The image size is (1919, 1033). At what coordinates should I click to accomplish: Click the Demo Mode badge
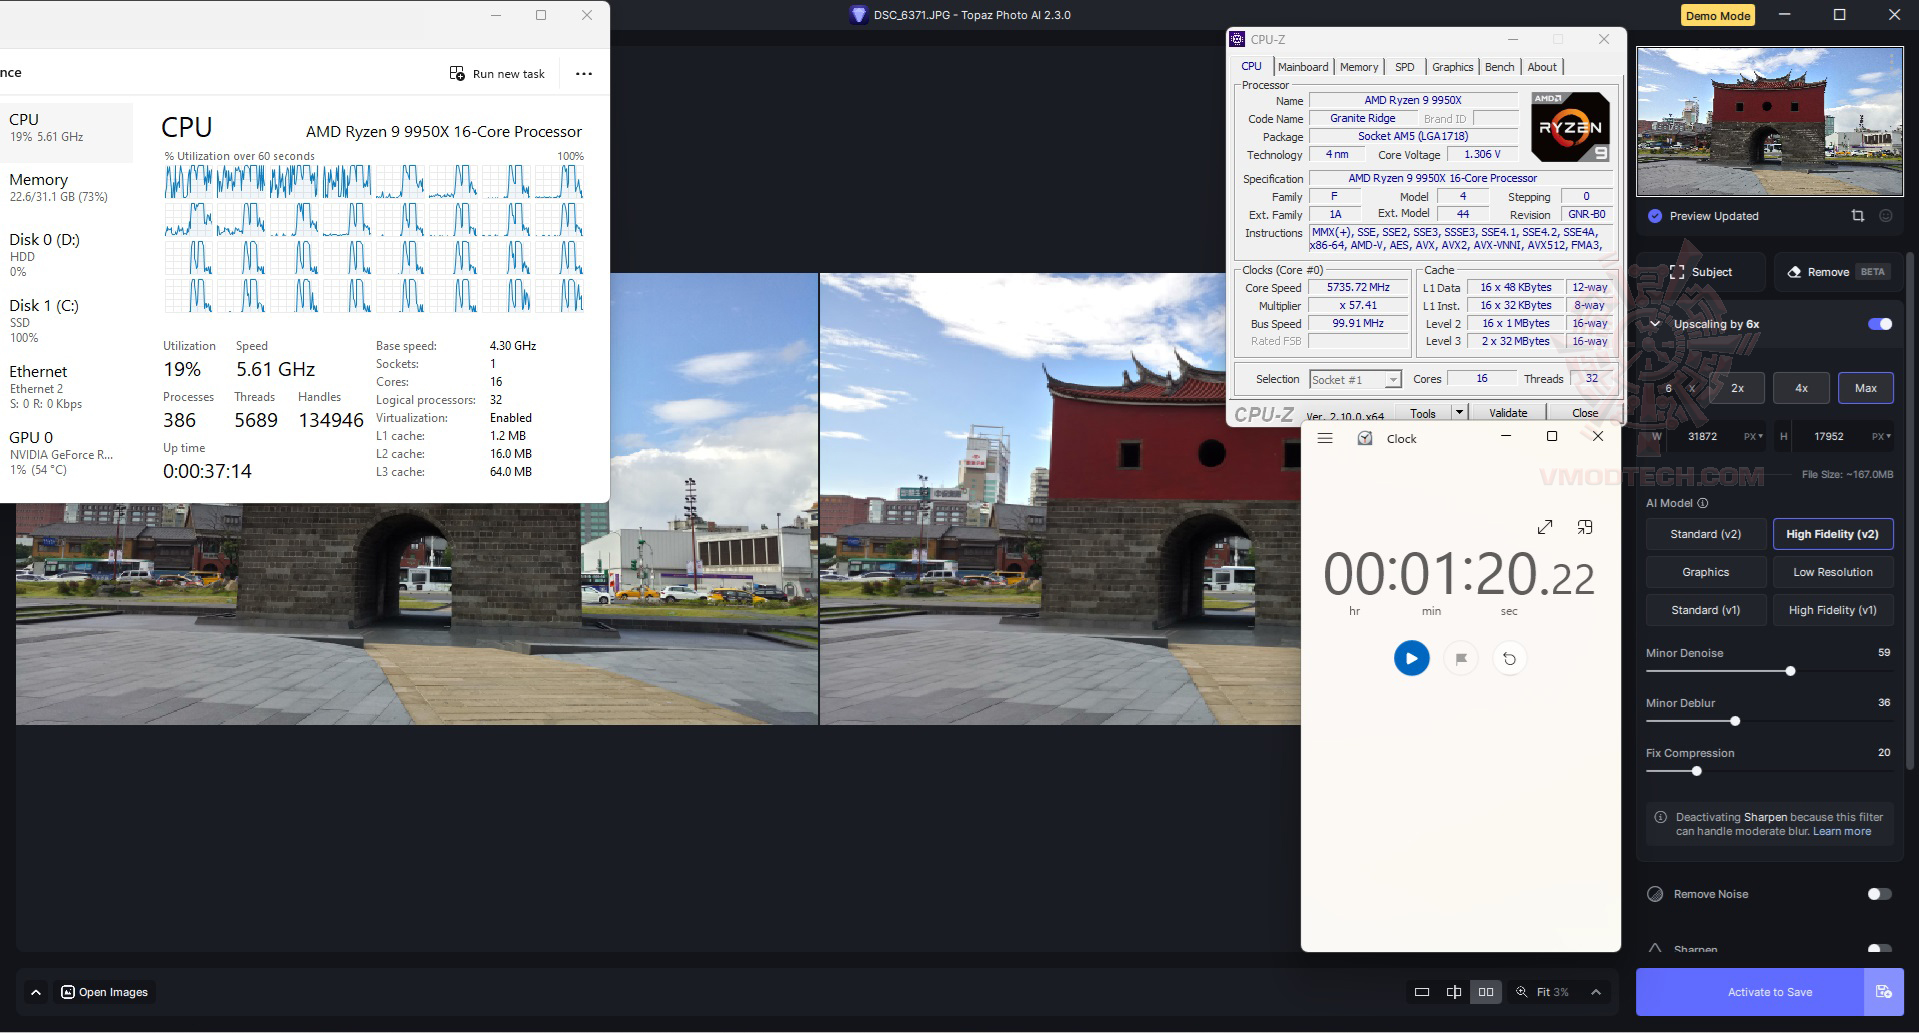(1717, 16)
